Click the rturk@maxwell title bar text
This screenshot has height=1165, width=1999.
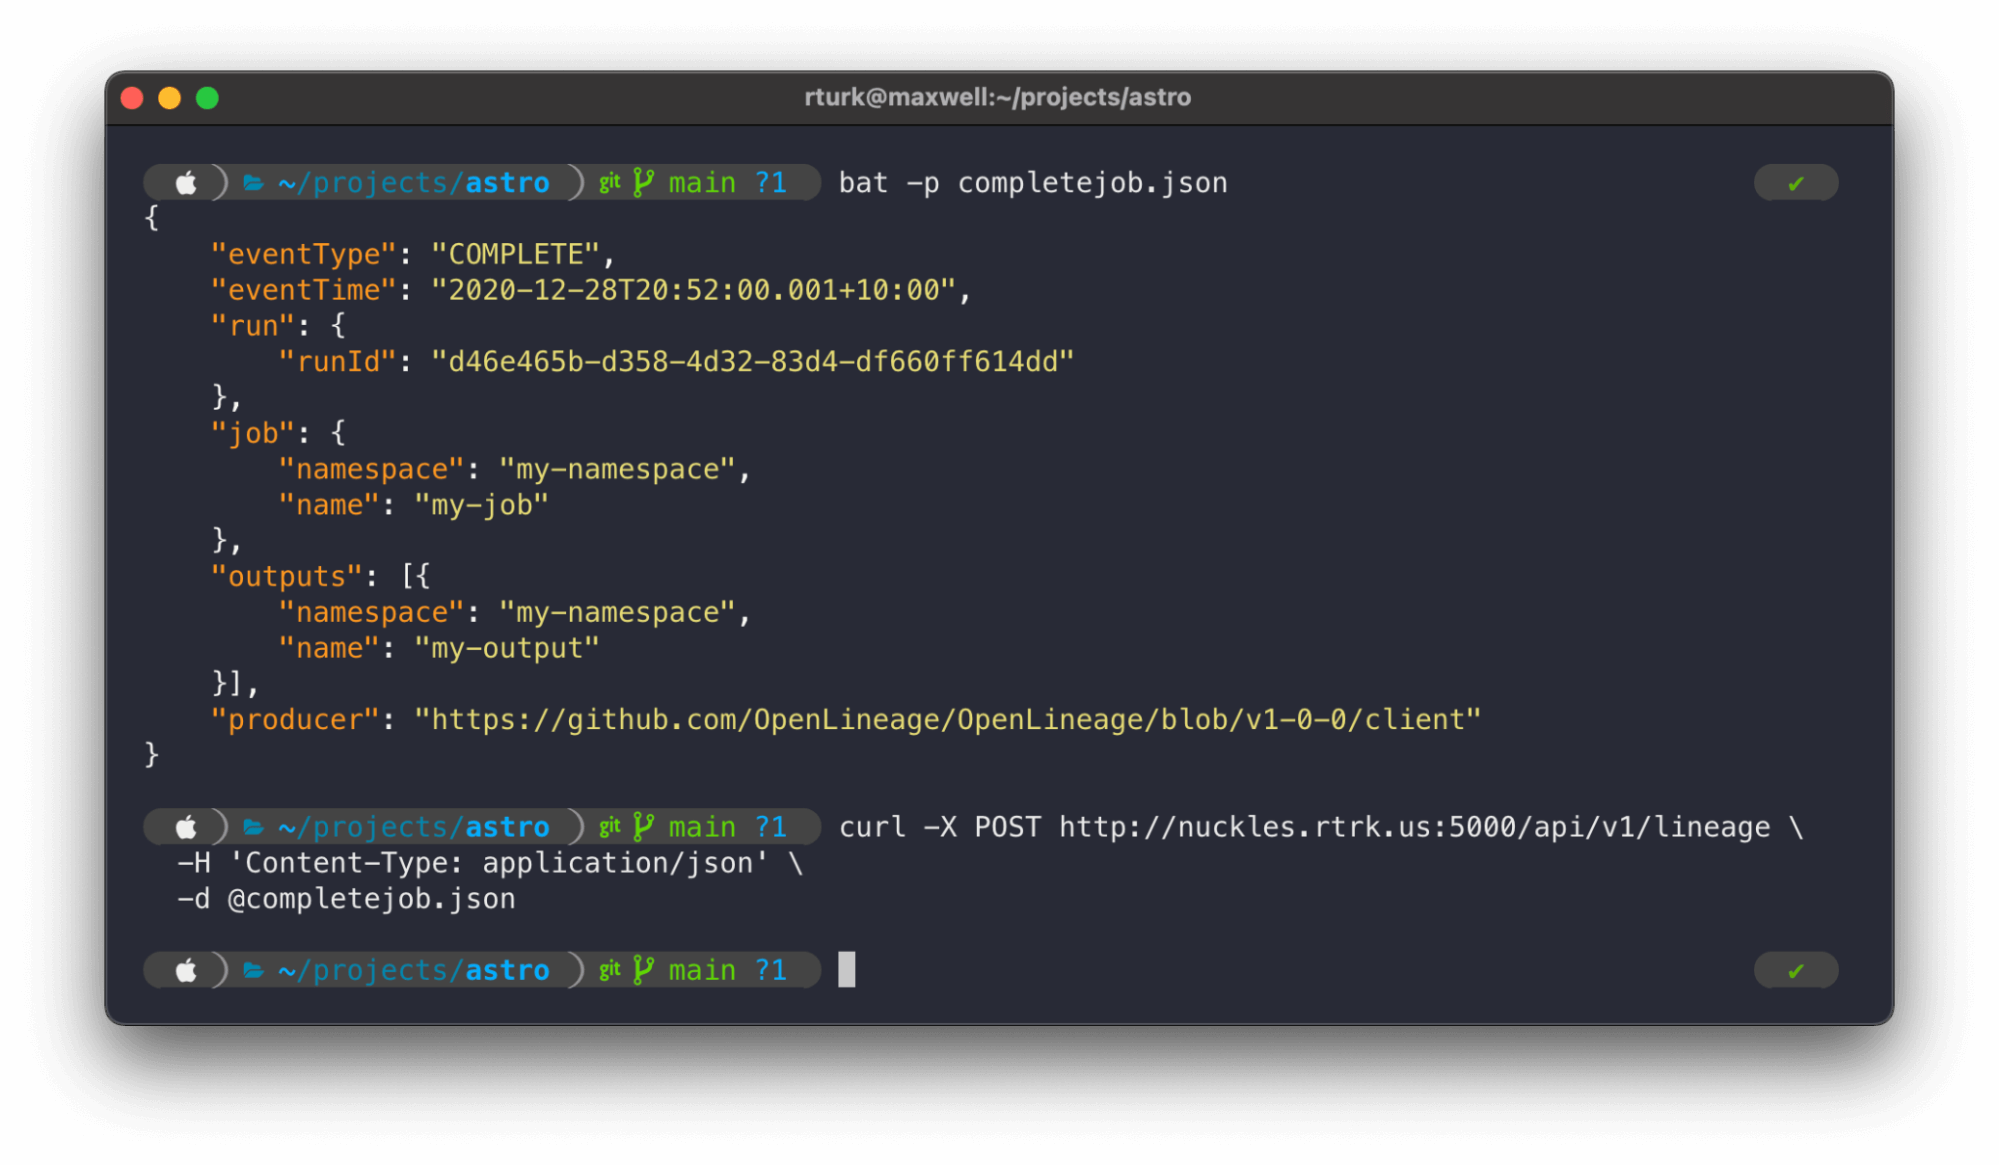pyautogui.click(x=998, y=97)
